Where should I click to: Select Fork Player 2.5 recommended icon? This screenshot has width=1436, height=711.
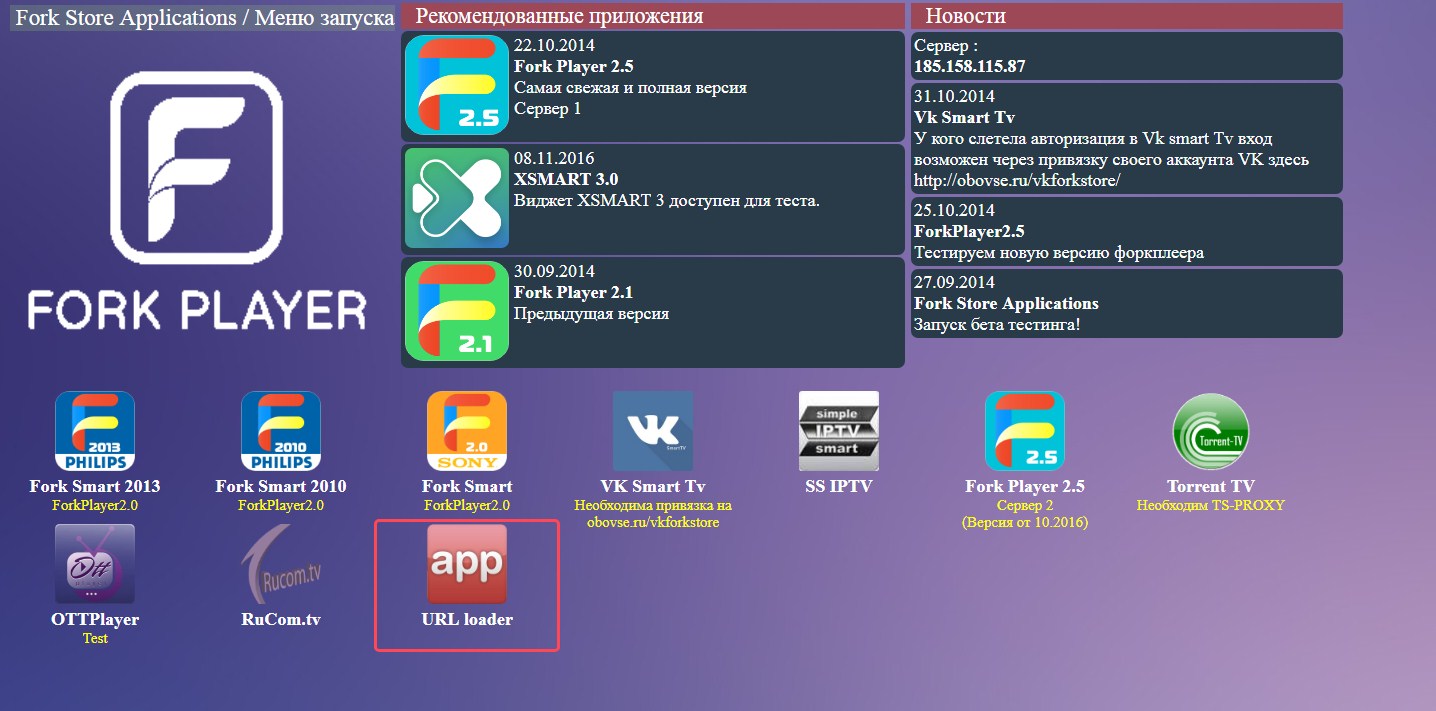457,85
